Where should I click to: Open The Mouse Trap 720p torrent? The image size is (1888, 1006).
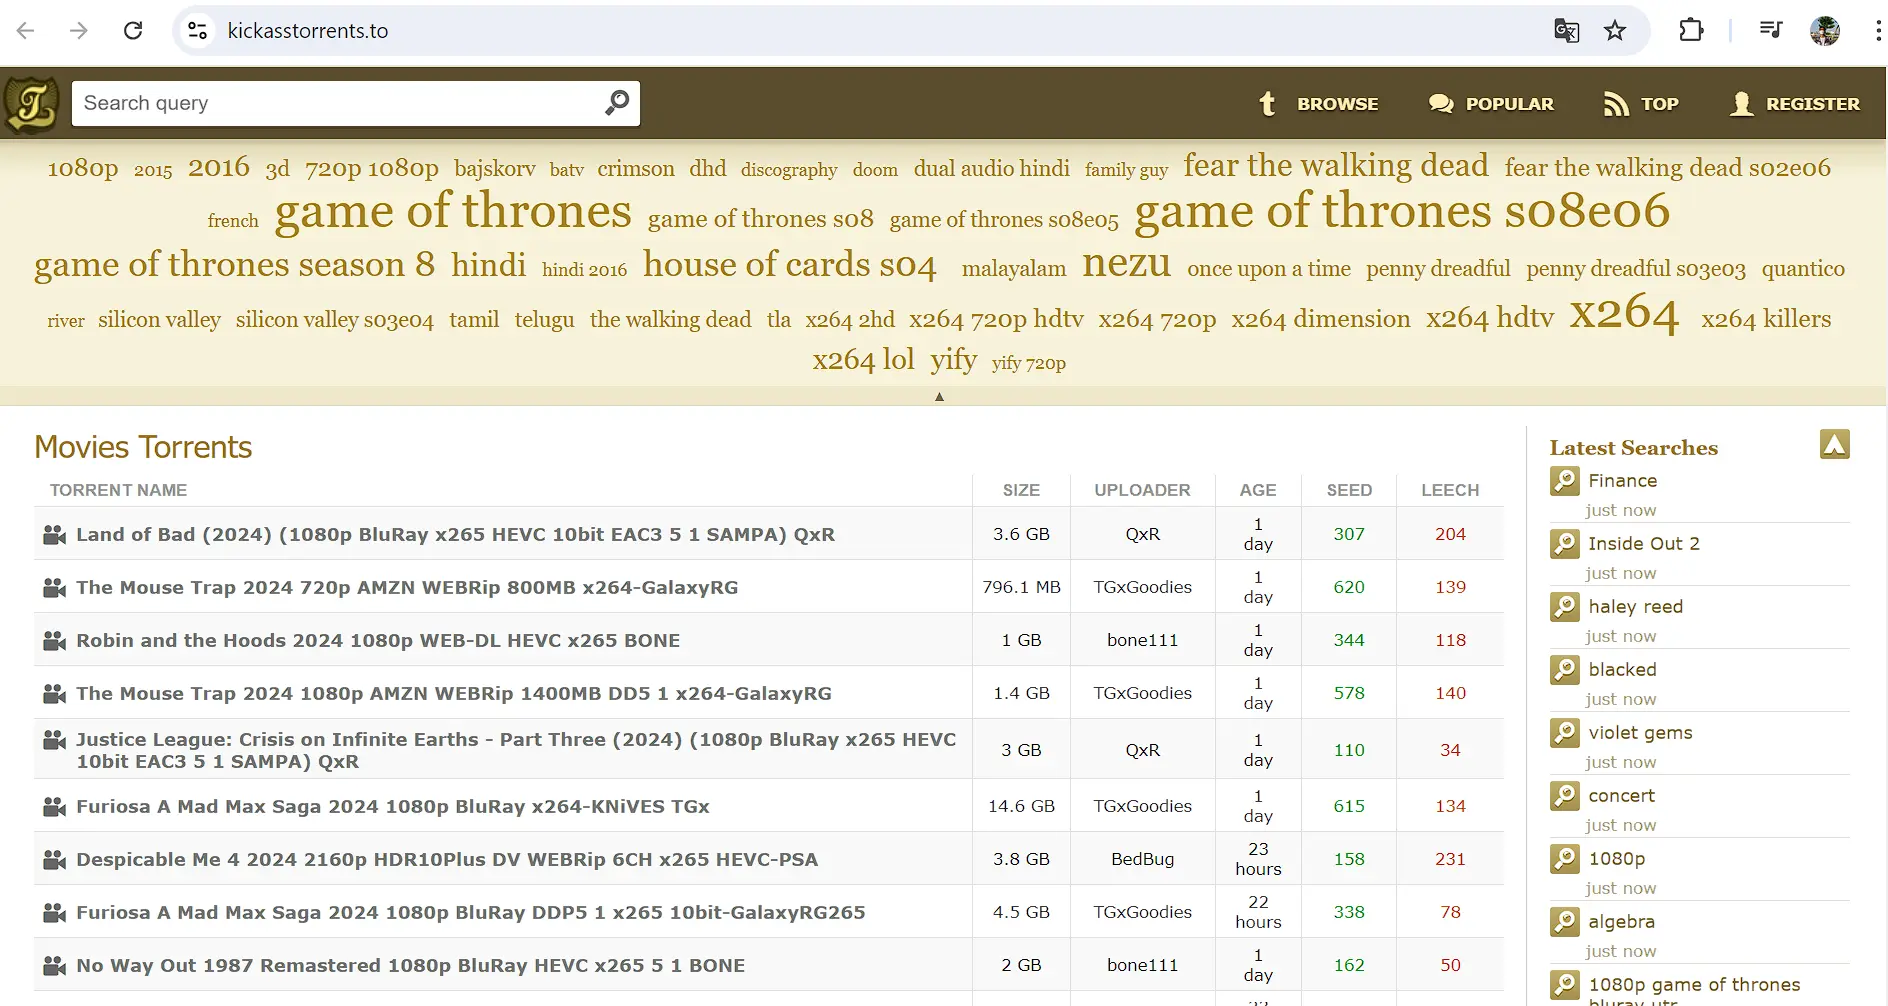pos(407,588)
